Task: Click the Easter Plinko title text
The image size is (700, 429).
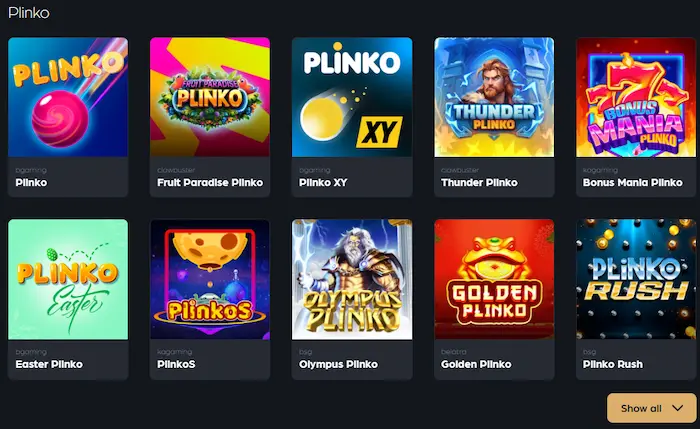Action: click(49, 364)
